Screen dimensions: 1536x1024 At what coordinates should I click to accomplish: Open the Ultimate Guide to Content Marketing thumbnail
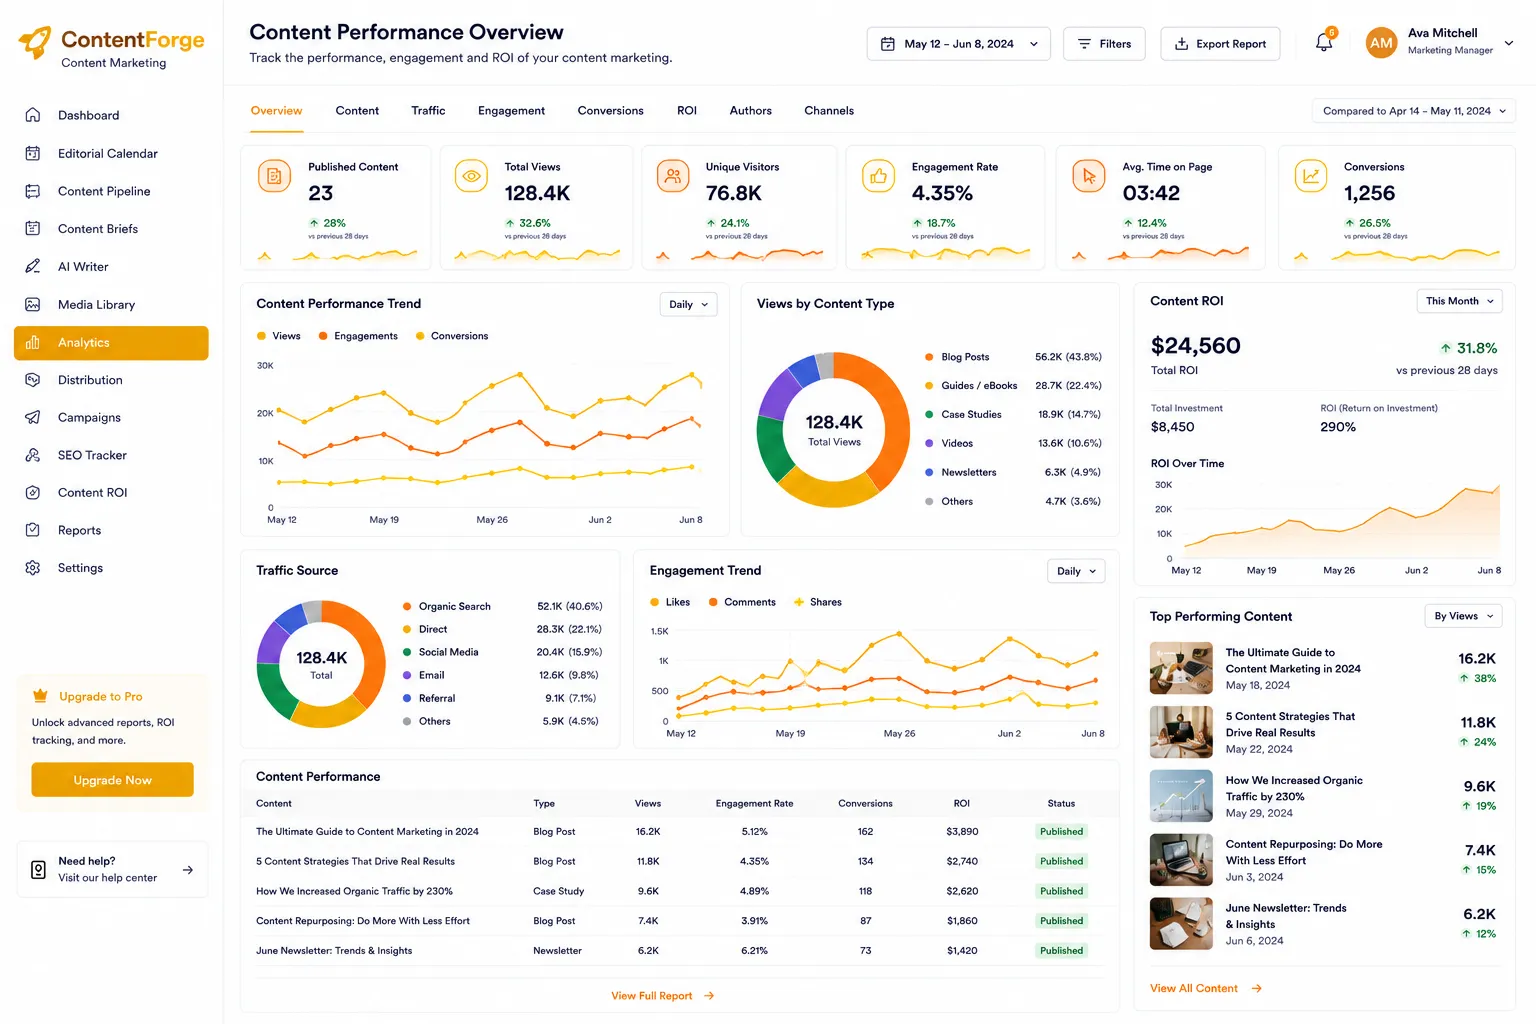click(x=1181, y=668)
